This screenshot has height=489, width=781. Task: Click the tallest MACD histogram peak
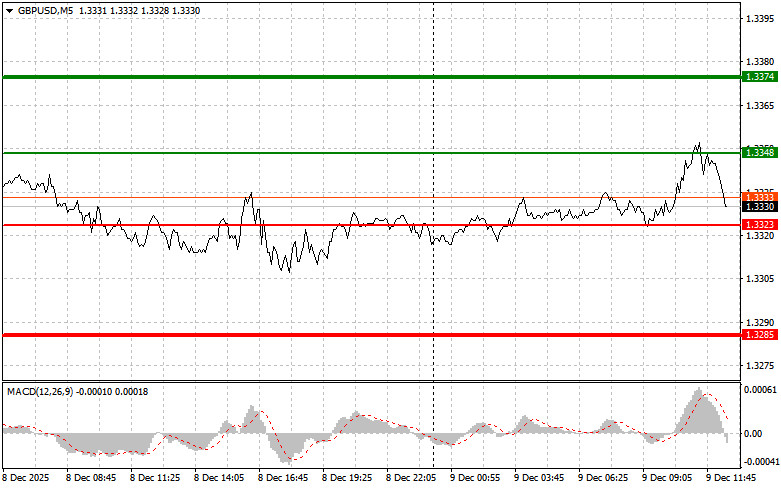point(699,410)
